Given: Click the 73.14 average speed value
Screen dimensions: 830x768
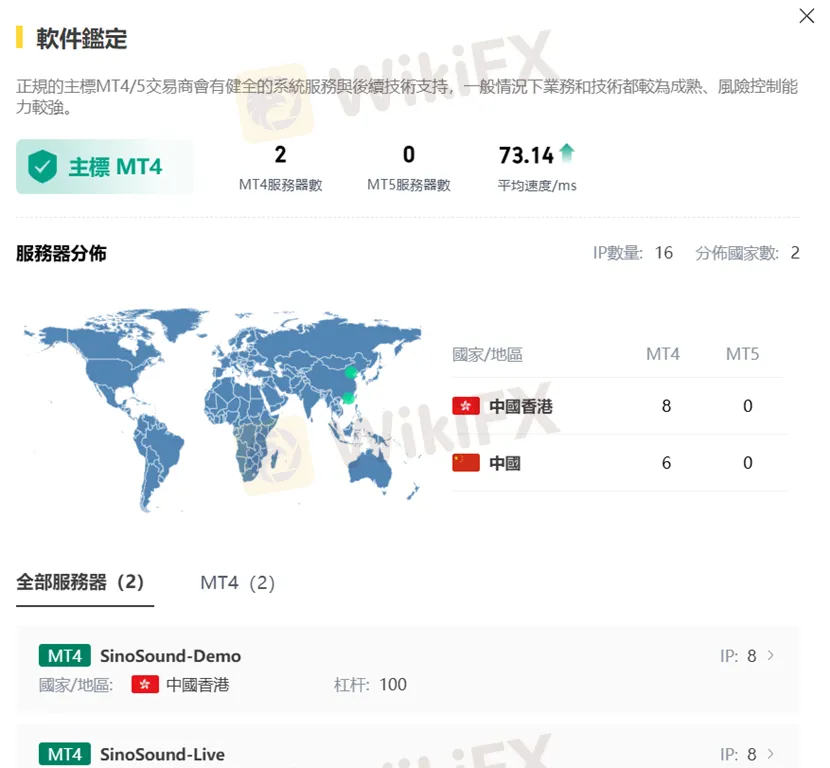Looking at the screenshot, I should pyautogui.click(x=526, y=155).
